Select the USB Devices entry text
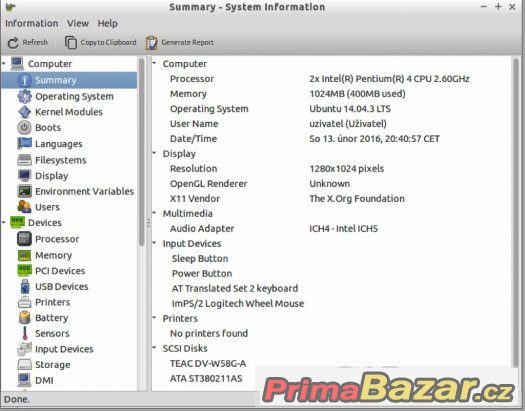525x411 pixels. click(x=62, y=287)
